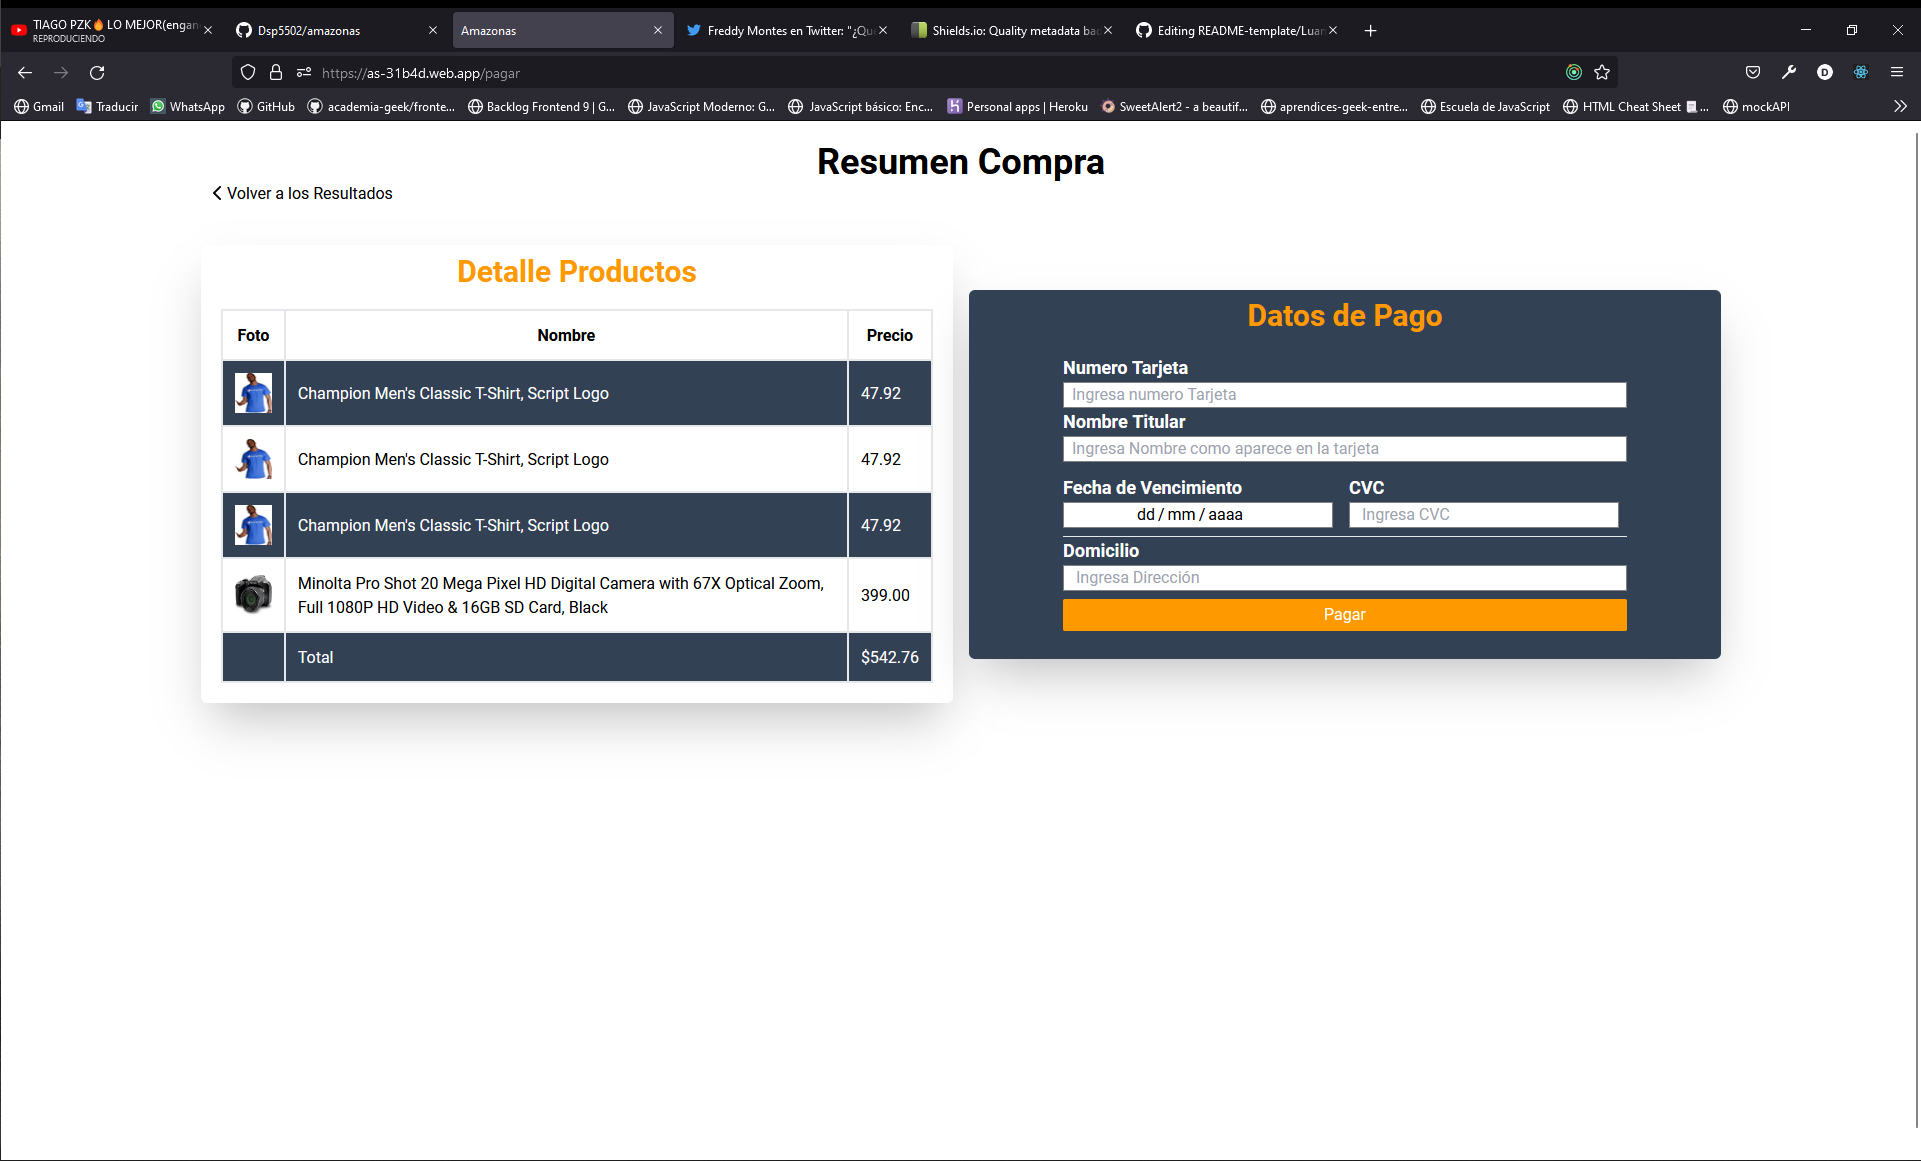Image resolution: width=1921 pixels, height=1161 pixels.
Task: Open the Firefox hamburger menu
Action: pyautogui.click(x=1897, y=73)
